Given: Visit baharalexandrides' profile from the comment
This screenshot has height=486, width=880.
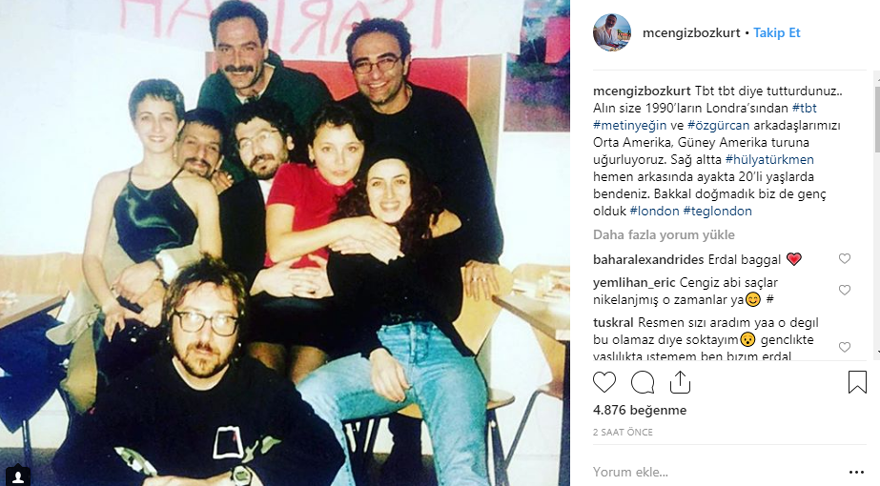Looking at the screenshot, I should (648, 259).
